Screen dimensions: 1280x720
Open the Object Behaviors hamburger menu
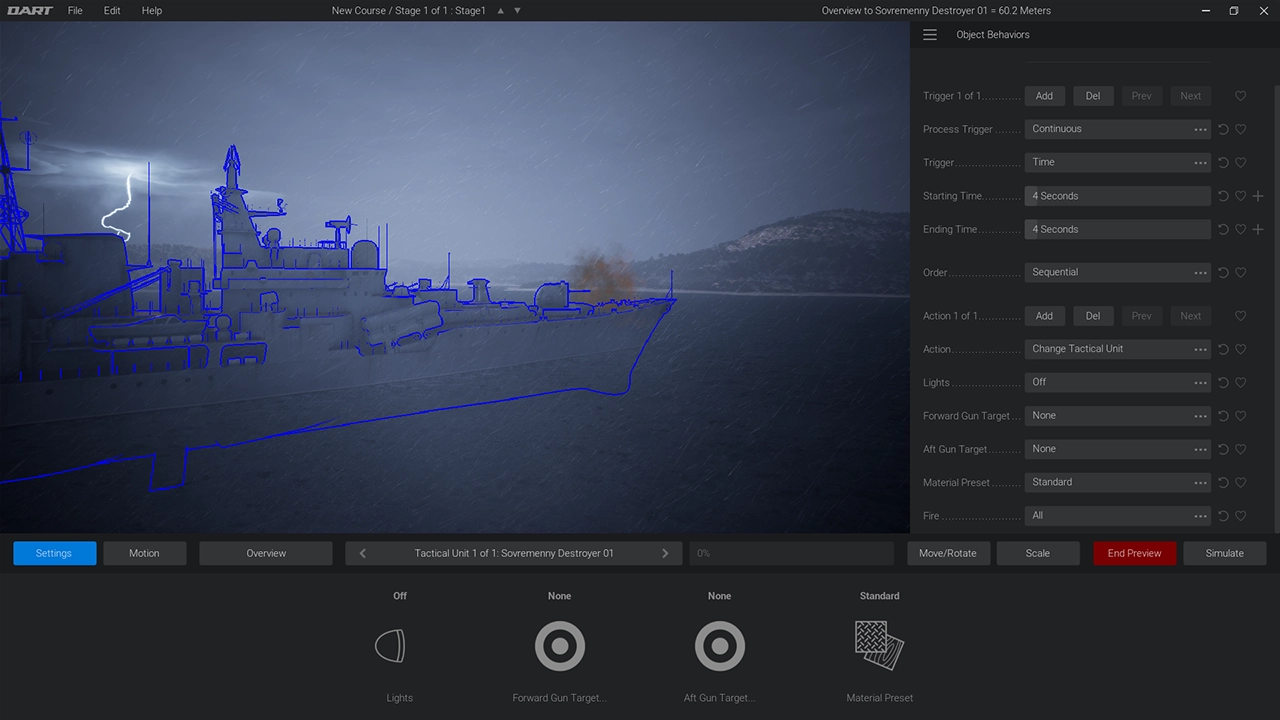pyautogui.click(x=930, y=35)
